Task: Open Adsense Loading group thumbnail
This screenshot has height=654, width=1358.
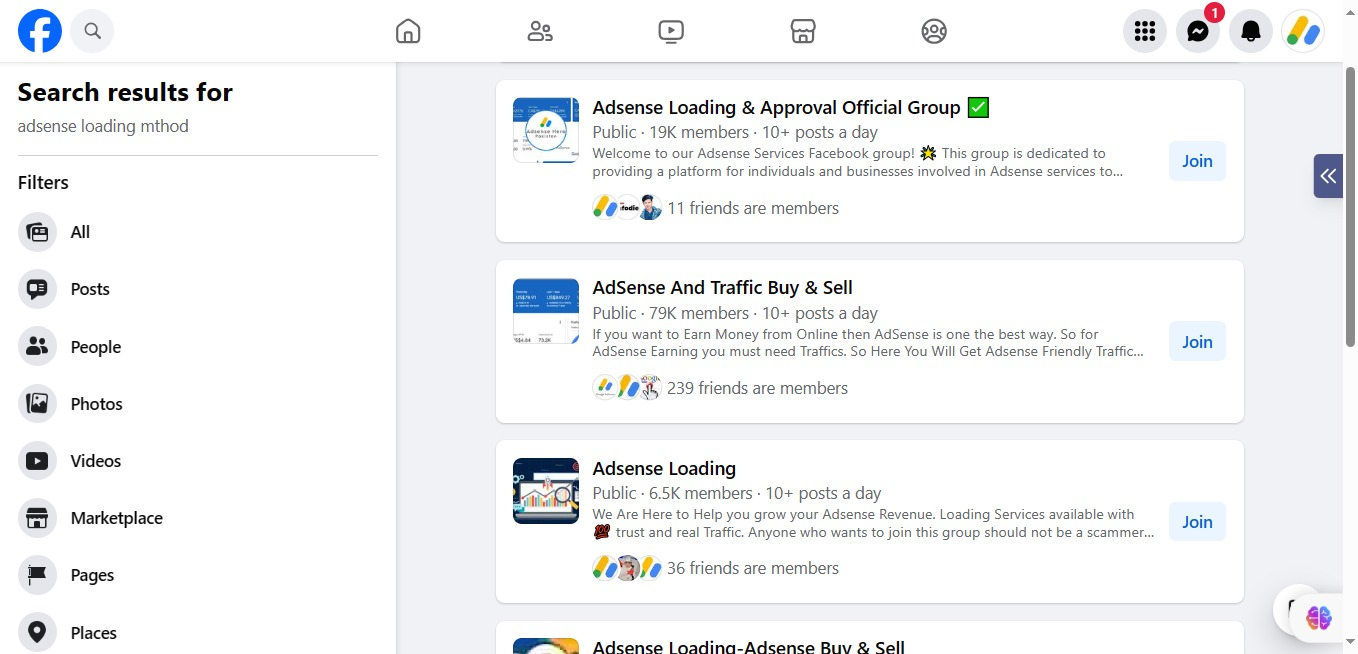Action: [x=546, y=491]
